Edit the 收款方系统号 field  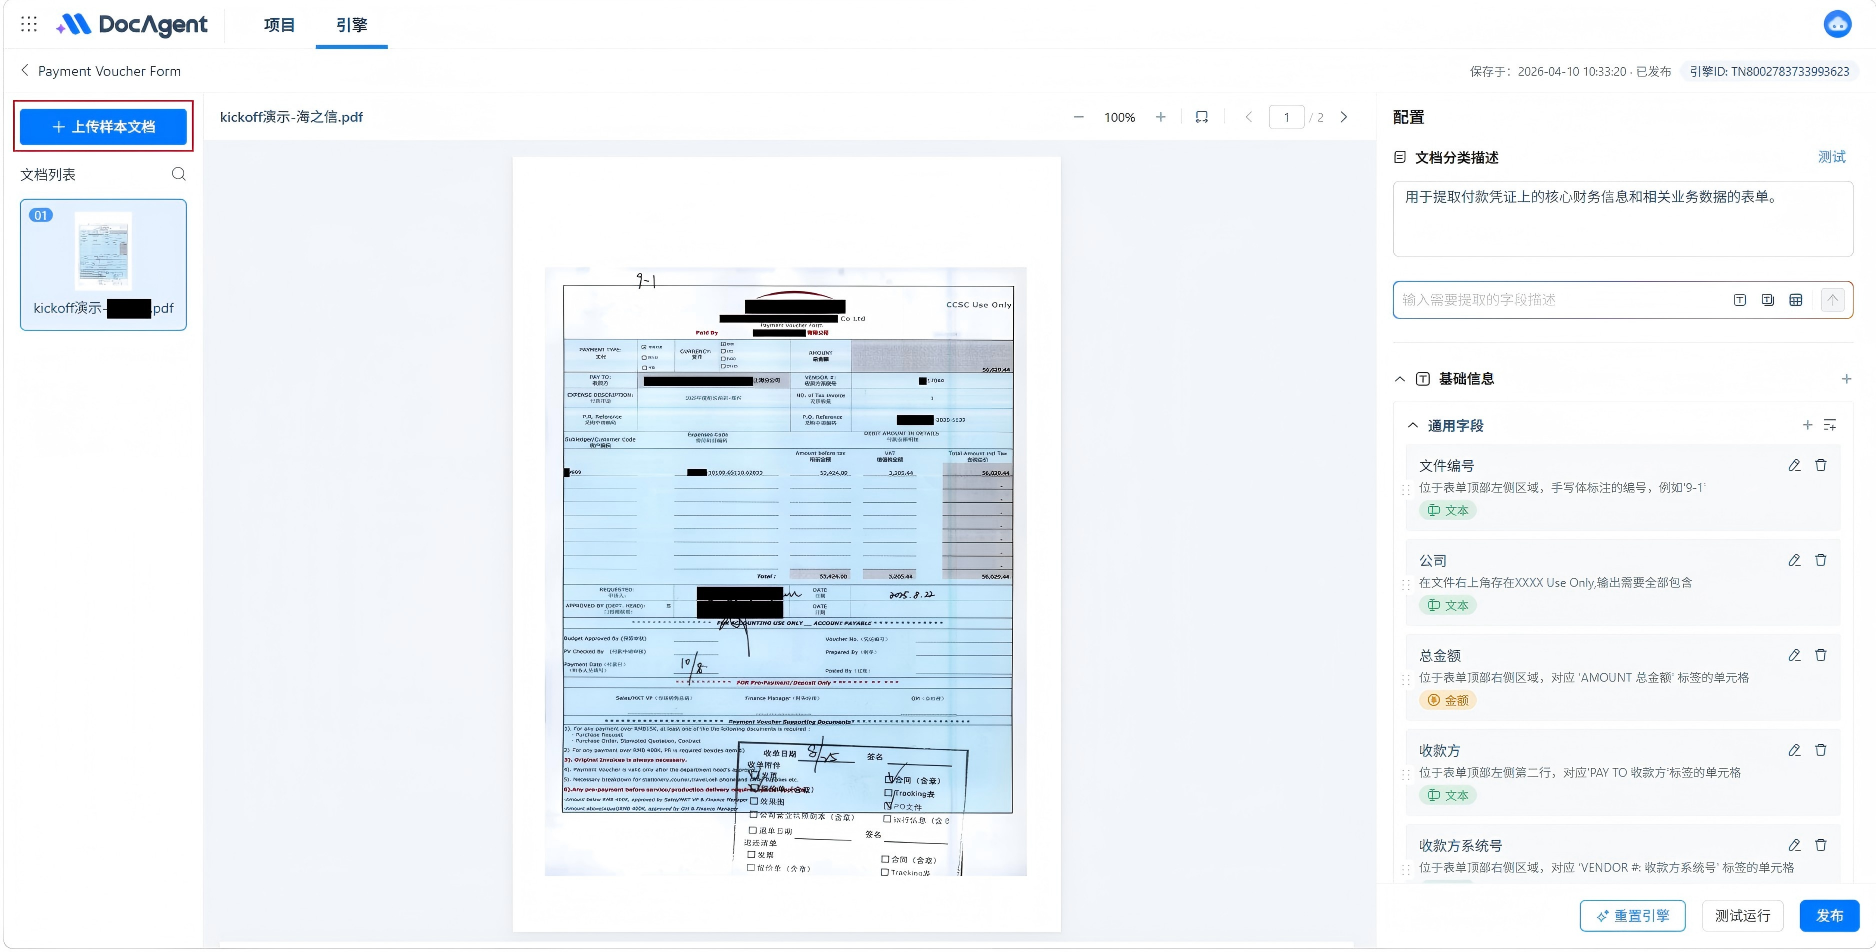tap(1795, 845)
